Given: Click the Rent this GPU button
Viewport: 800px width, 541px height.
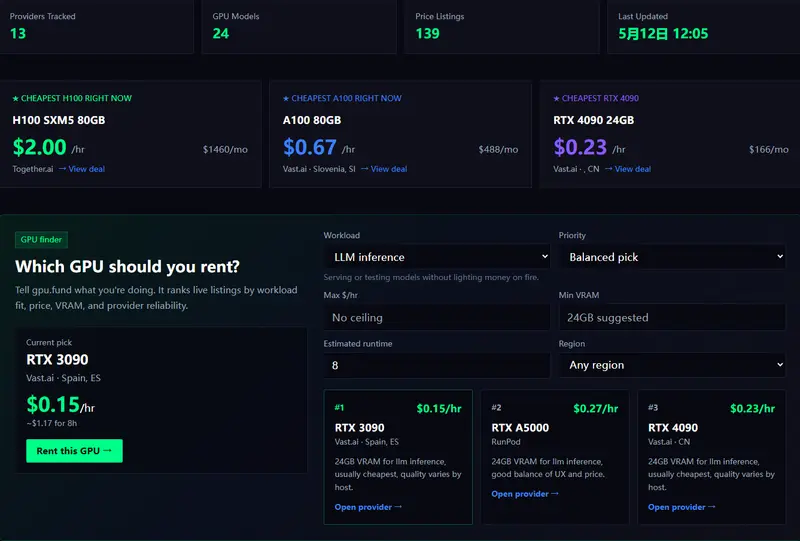Looking at the screenshot, I should [74, 451].
